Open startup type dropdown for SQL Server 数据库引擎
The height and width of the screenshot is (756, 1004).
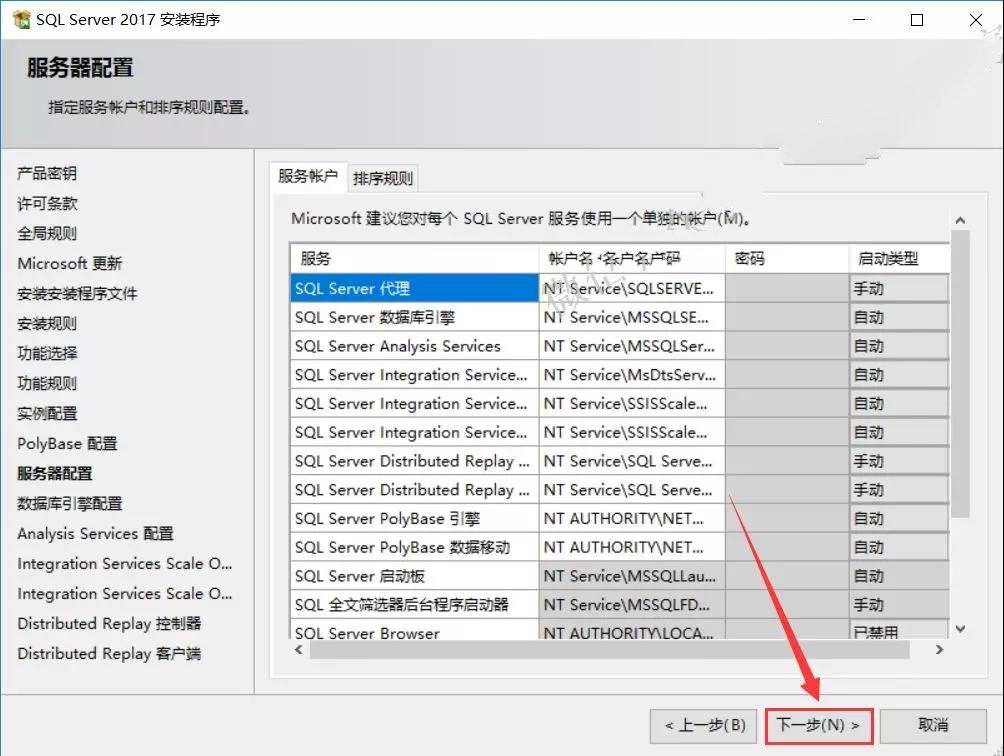click(900, 318)
